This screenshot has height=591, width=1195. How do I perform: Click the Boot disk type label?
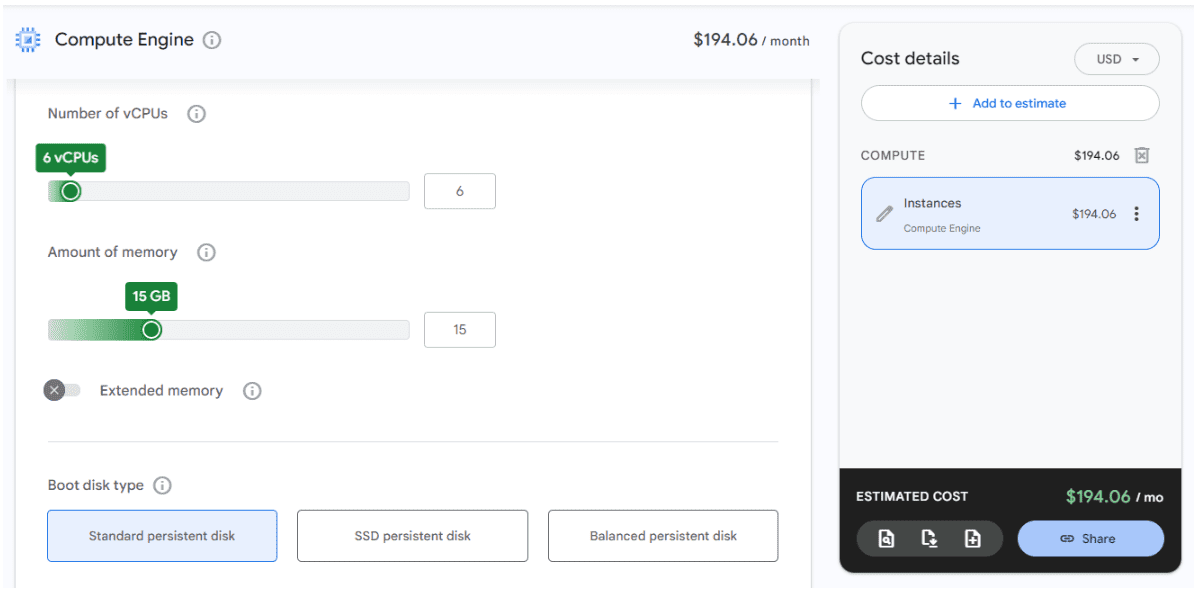pos(95,486)
